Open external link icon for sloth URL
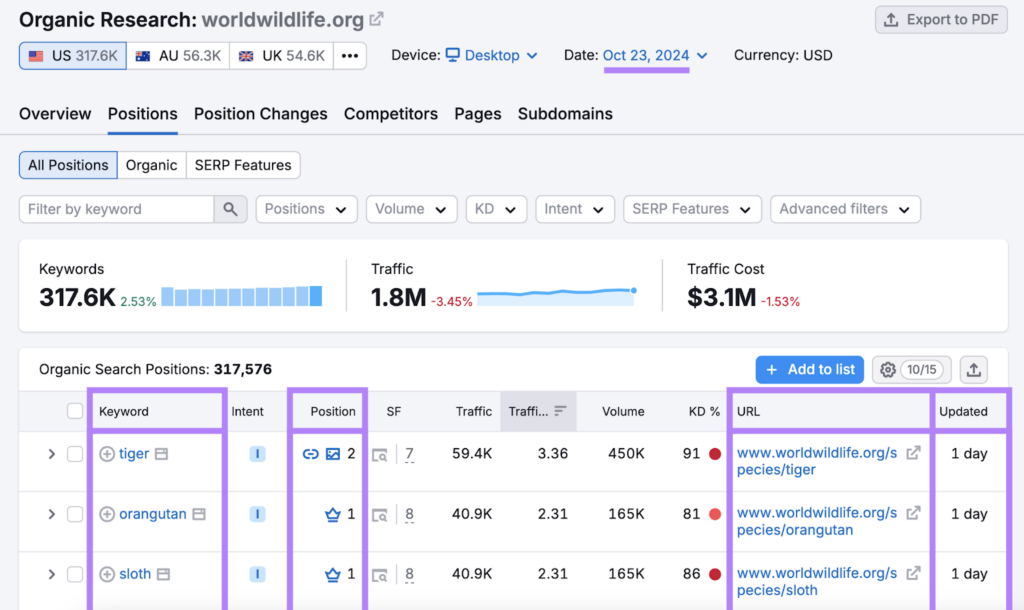The image size is (1024, 610). pos(912,574)
